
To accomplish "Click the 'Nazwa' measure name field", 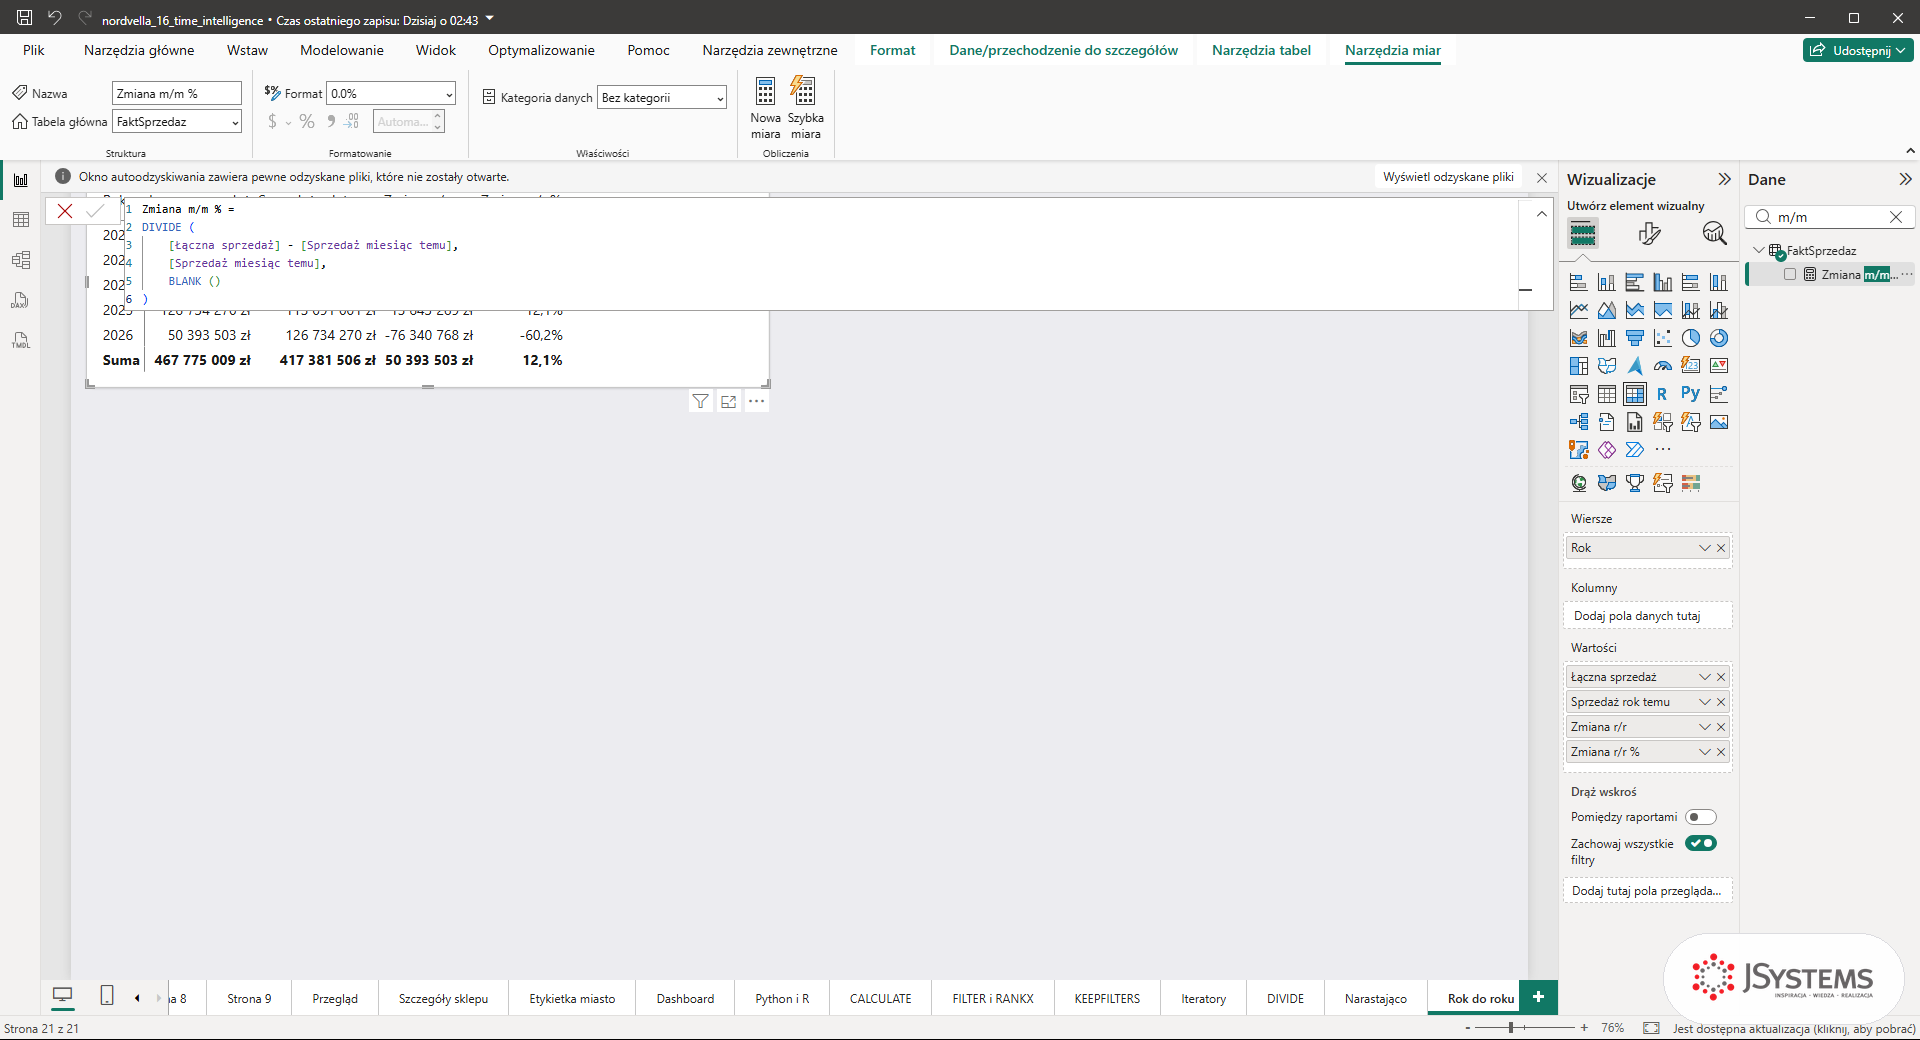I will (177, 93).
